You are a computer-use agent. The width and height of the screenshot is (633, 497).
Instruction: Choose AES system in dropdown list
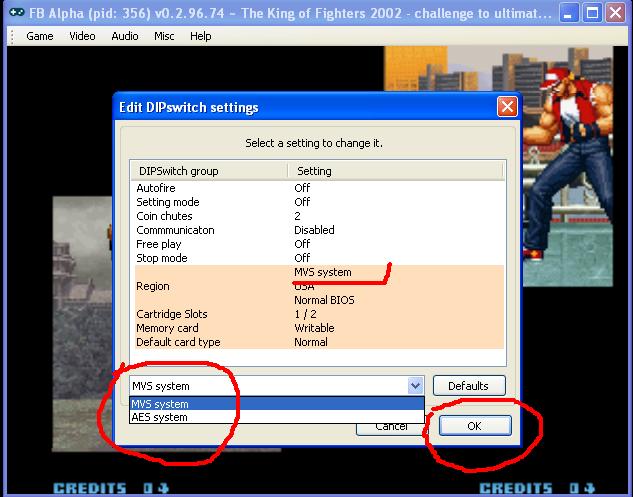coord(277,417)
